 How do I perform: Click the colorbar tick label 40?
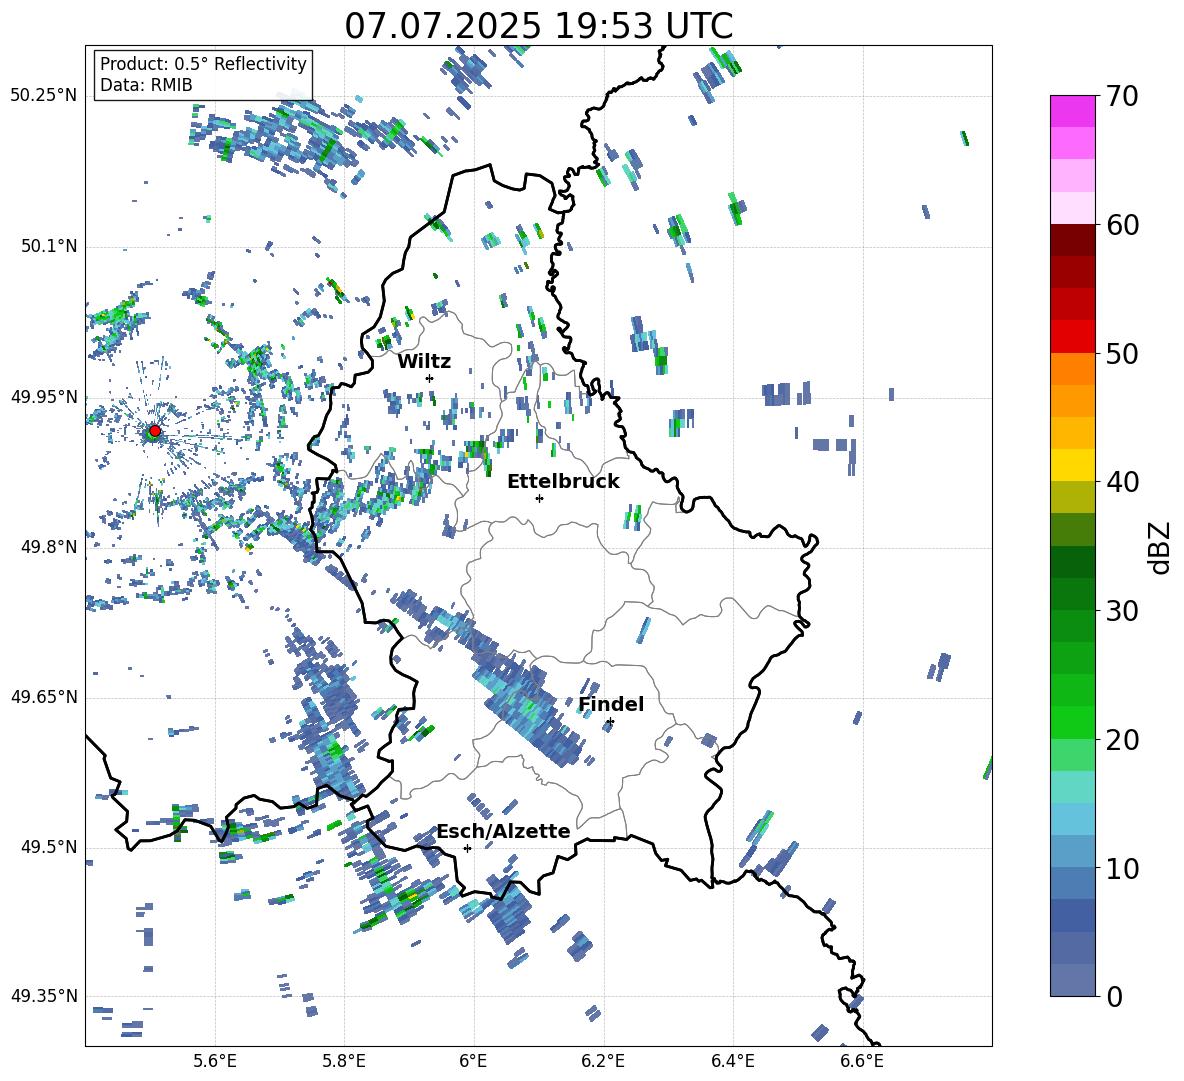1122,482
